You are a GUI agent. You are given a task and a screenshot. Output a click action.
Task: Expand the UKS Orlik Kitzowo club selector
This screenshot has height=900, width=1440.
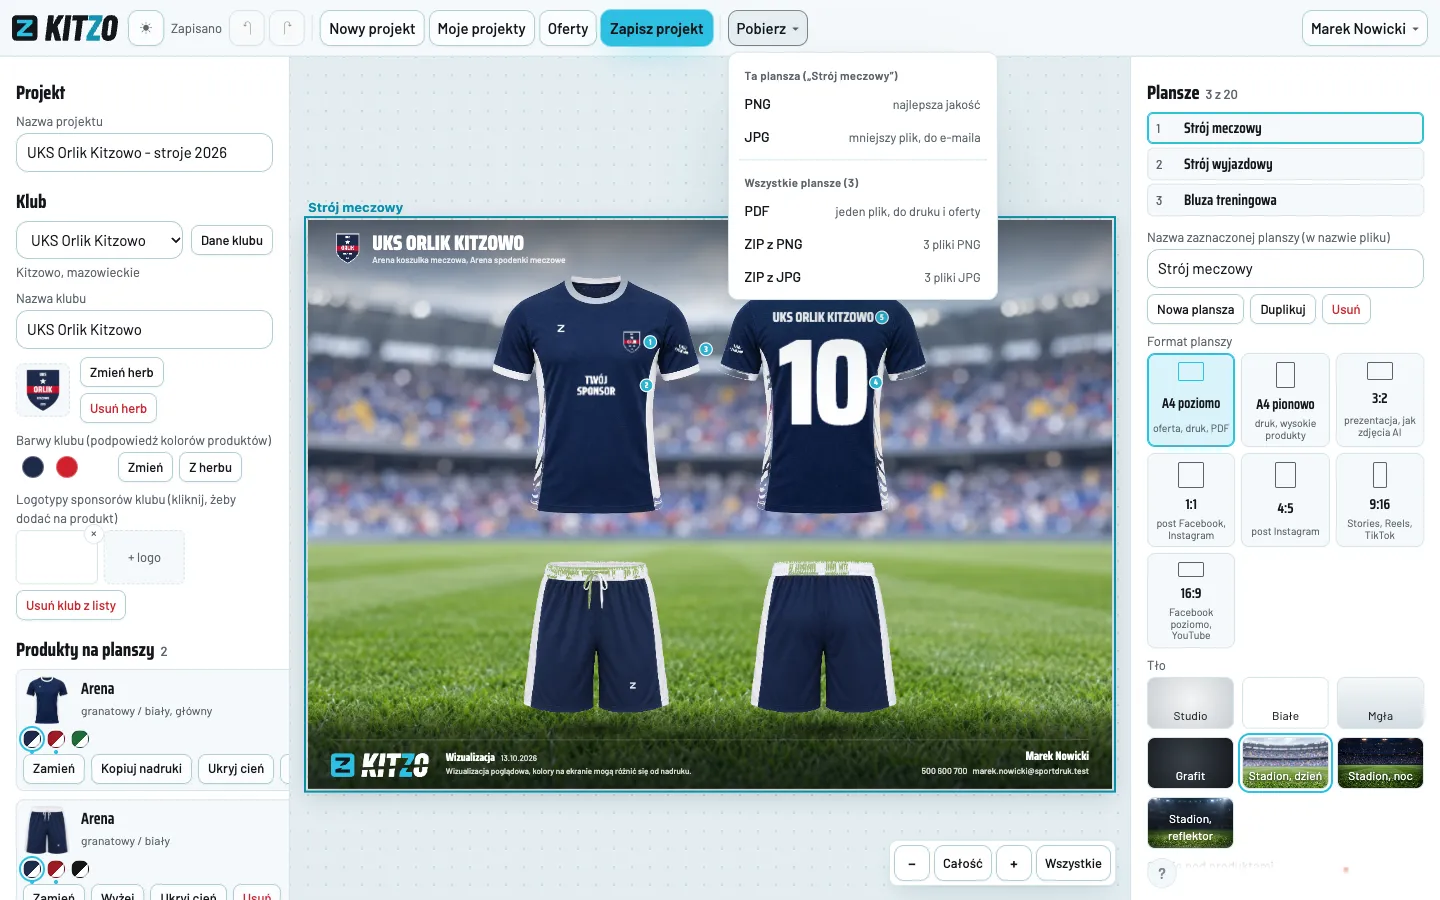(99, 240)
